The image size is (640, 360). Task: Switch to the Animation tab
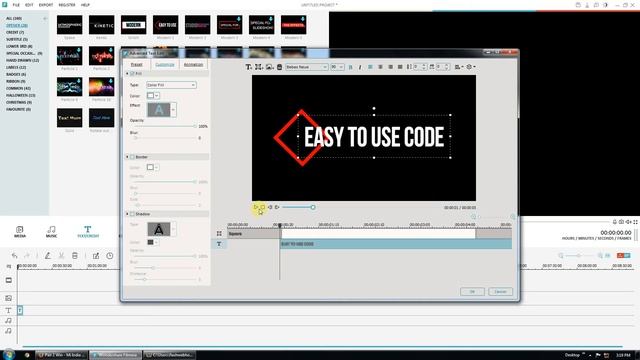(x=193, y=64)
